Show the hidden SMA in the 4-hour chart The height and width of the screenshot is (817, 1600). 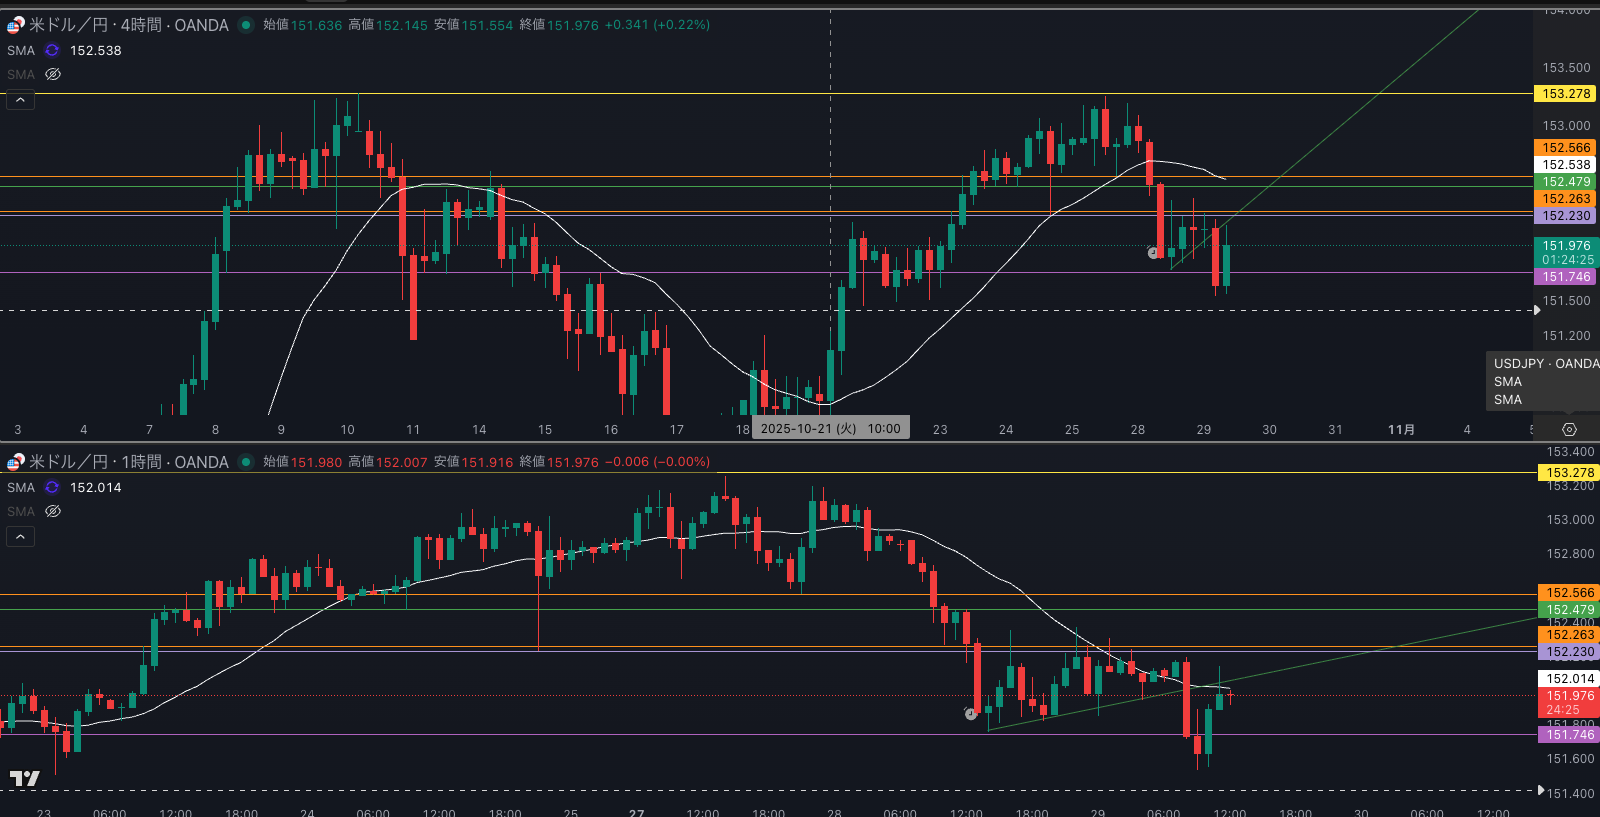(53, 74)
